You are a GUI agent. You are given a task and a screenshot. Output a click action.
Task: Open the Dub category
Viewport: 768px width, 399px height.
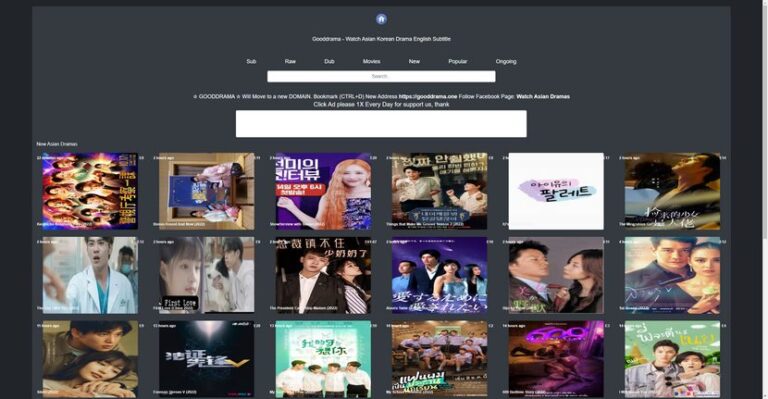click(329, 62)
